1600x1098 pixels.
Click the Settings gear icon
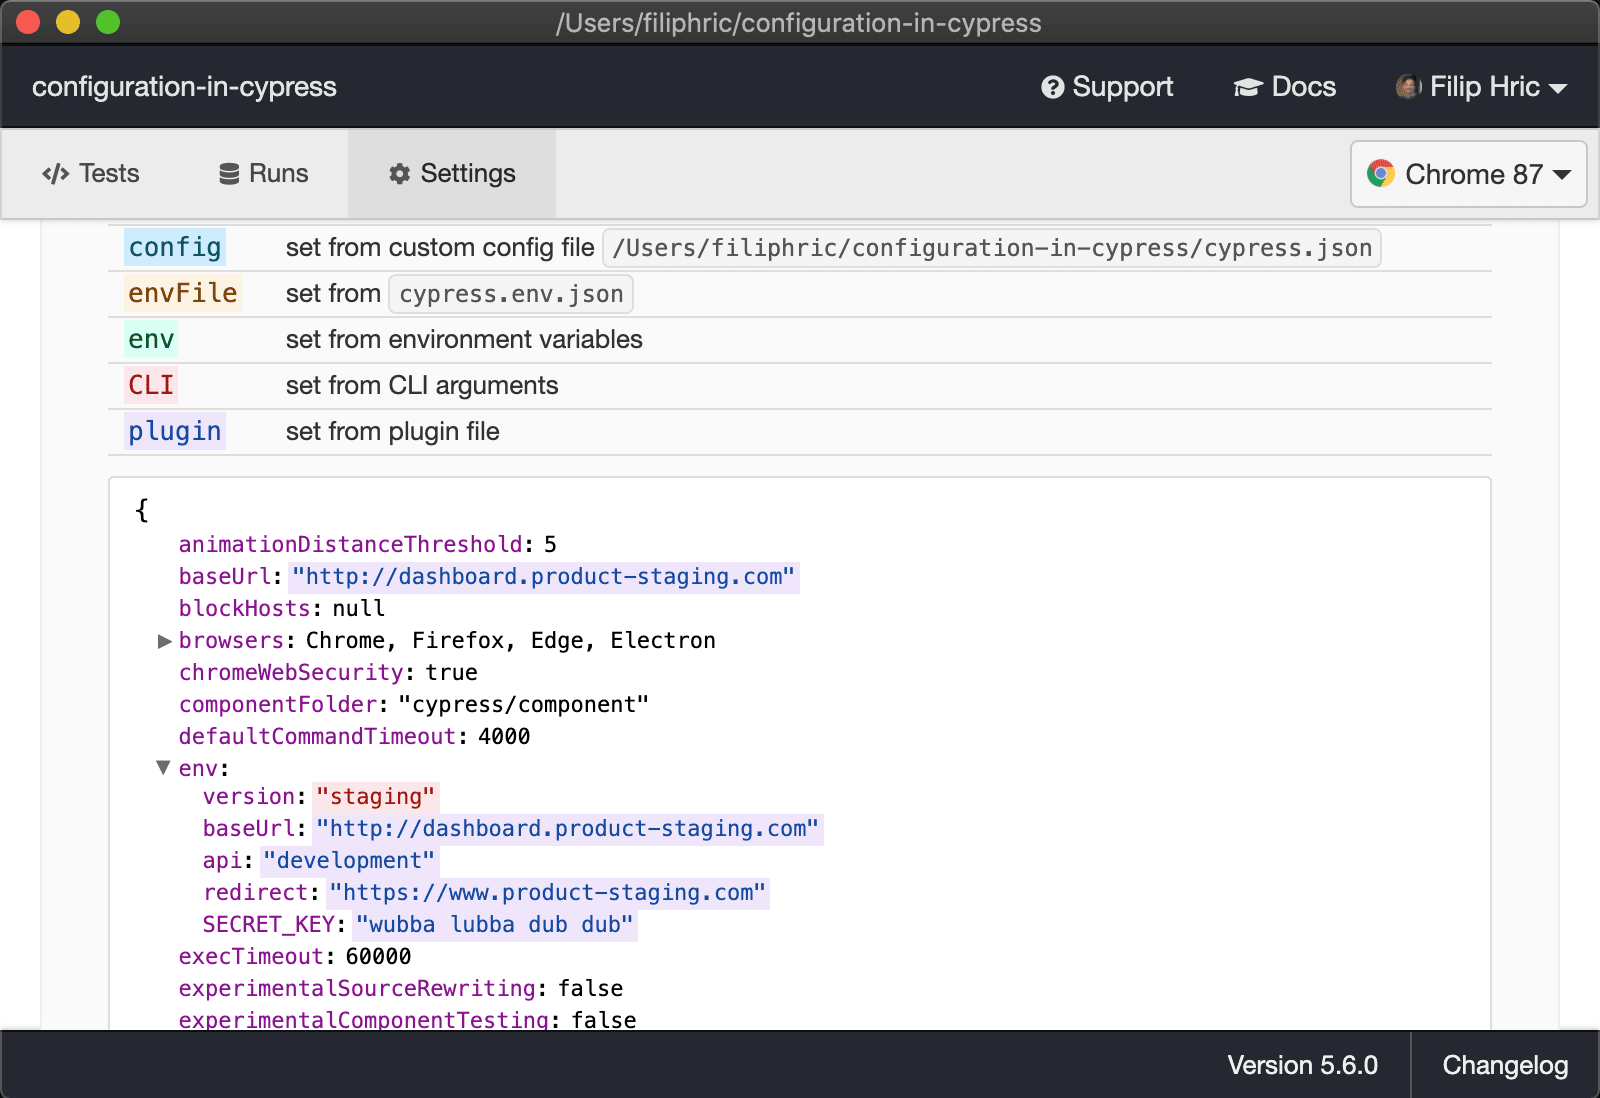click(399, 173)
